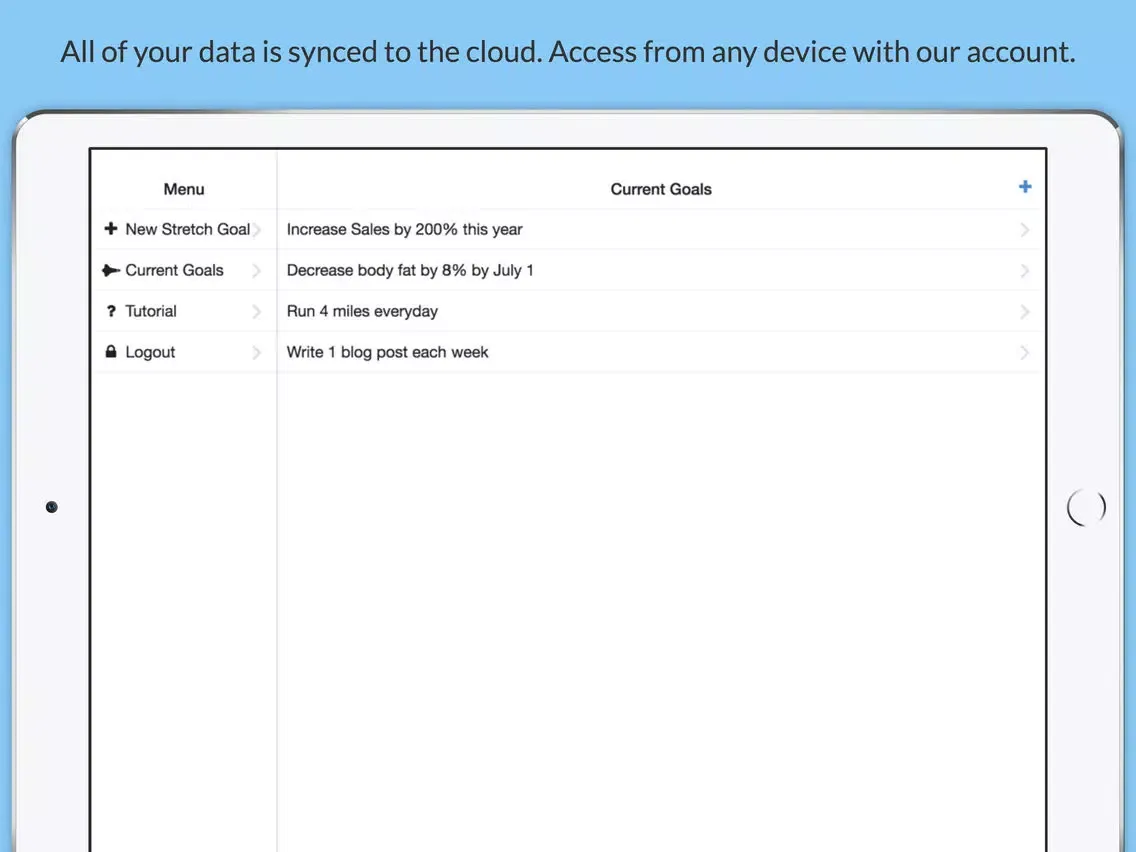Click the question mark Tutorial icon
The image size is (1136, 852).
(111, 311)
